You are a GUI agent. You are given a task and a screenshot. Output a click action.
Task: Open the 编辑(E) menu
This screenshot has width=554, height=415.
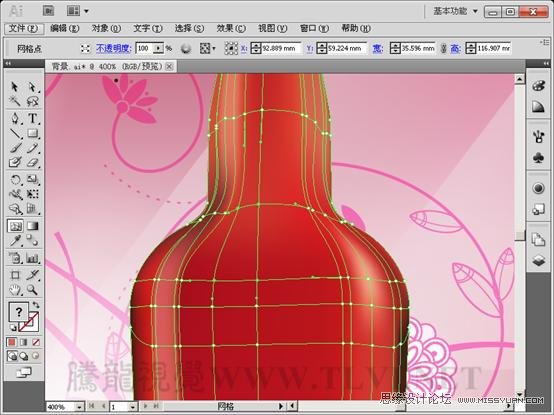click(x=65, y=28)
